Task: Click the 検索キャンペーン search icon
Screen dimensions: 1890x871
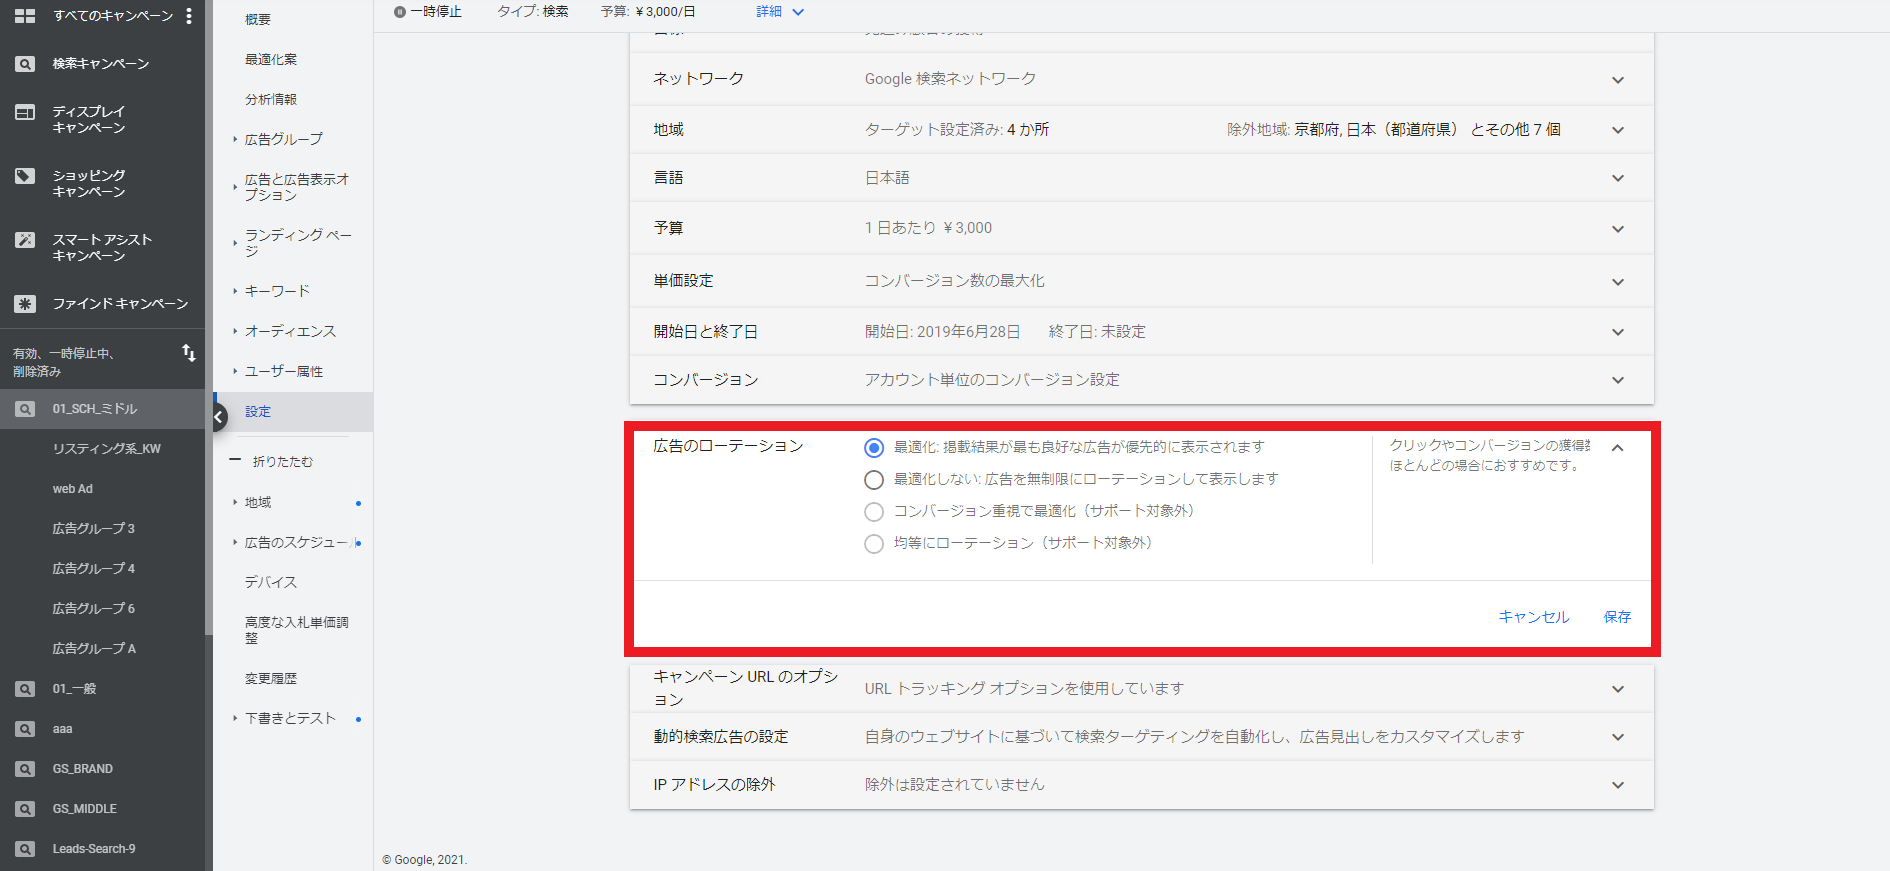Action: click(25, 64)
